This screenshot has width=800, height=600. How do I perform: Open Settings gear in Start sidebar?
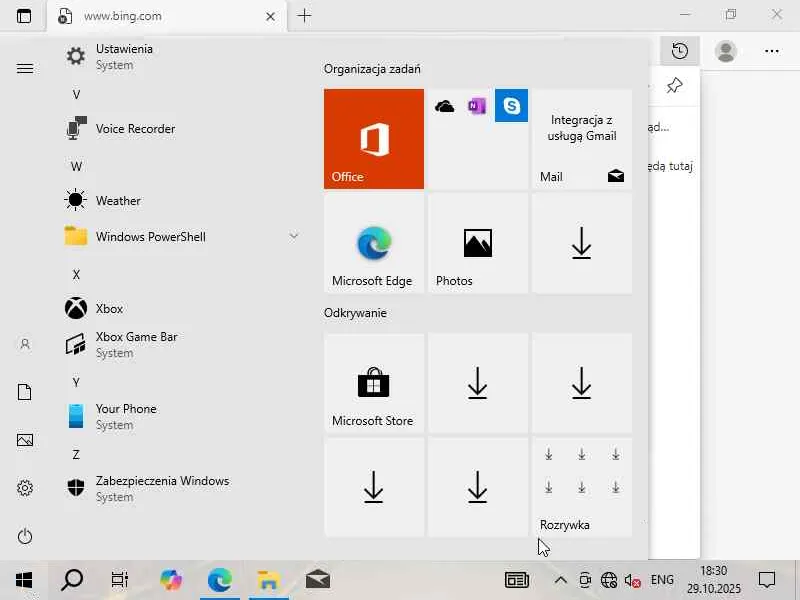click(x=24, y=488)
